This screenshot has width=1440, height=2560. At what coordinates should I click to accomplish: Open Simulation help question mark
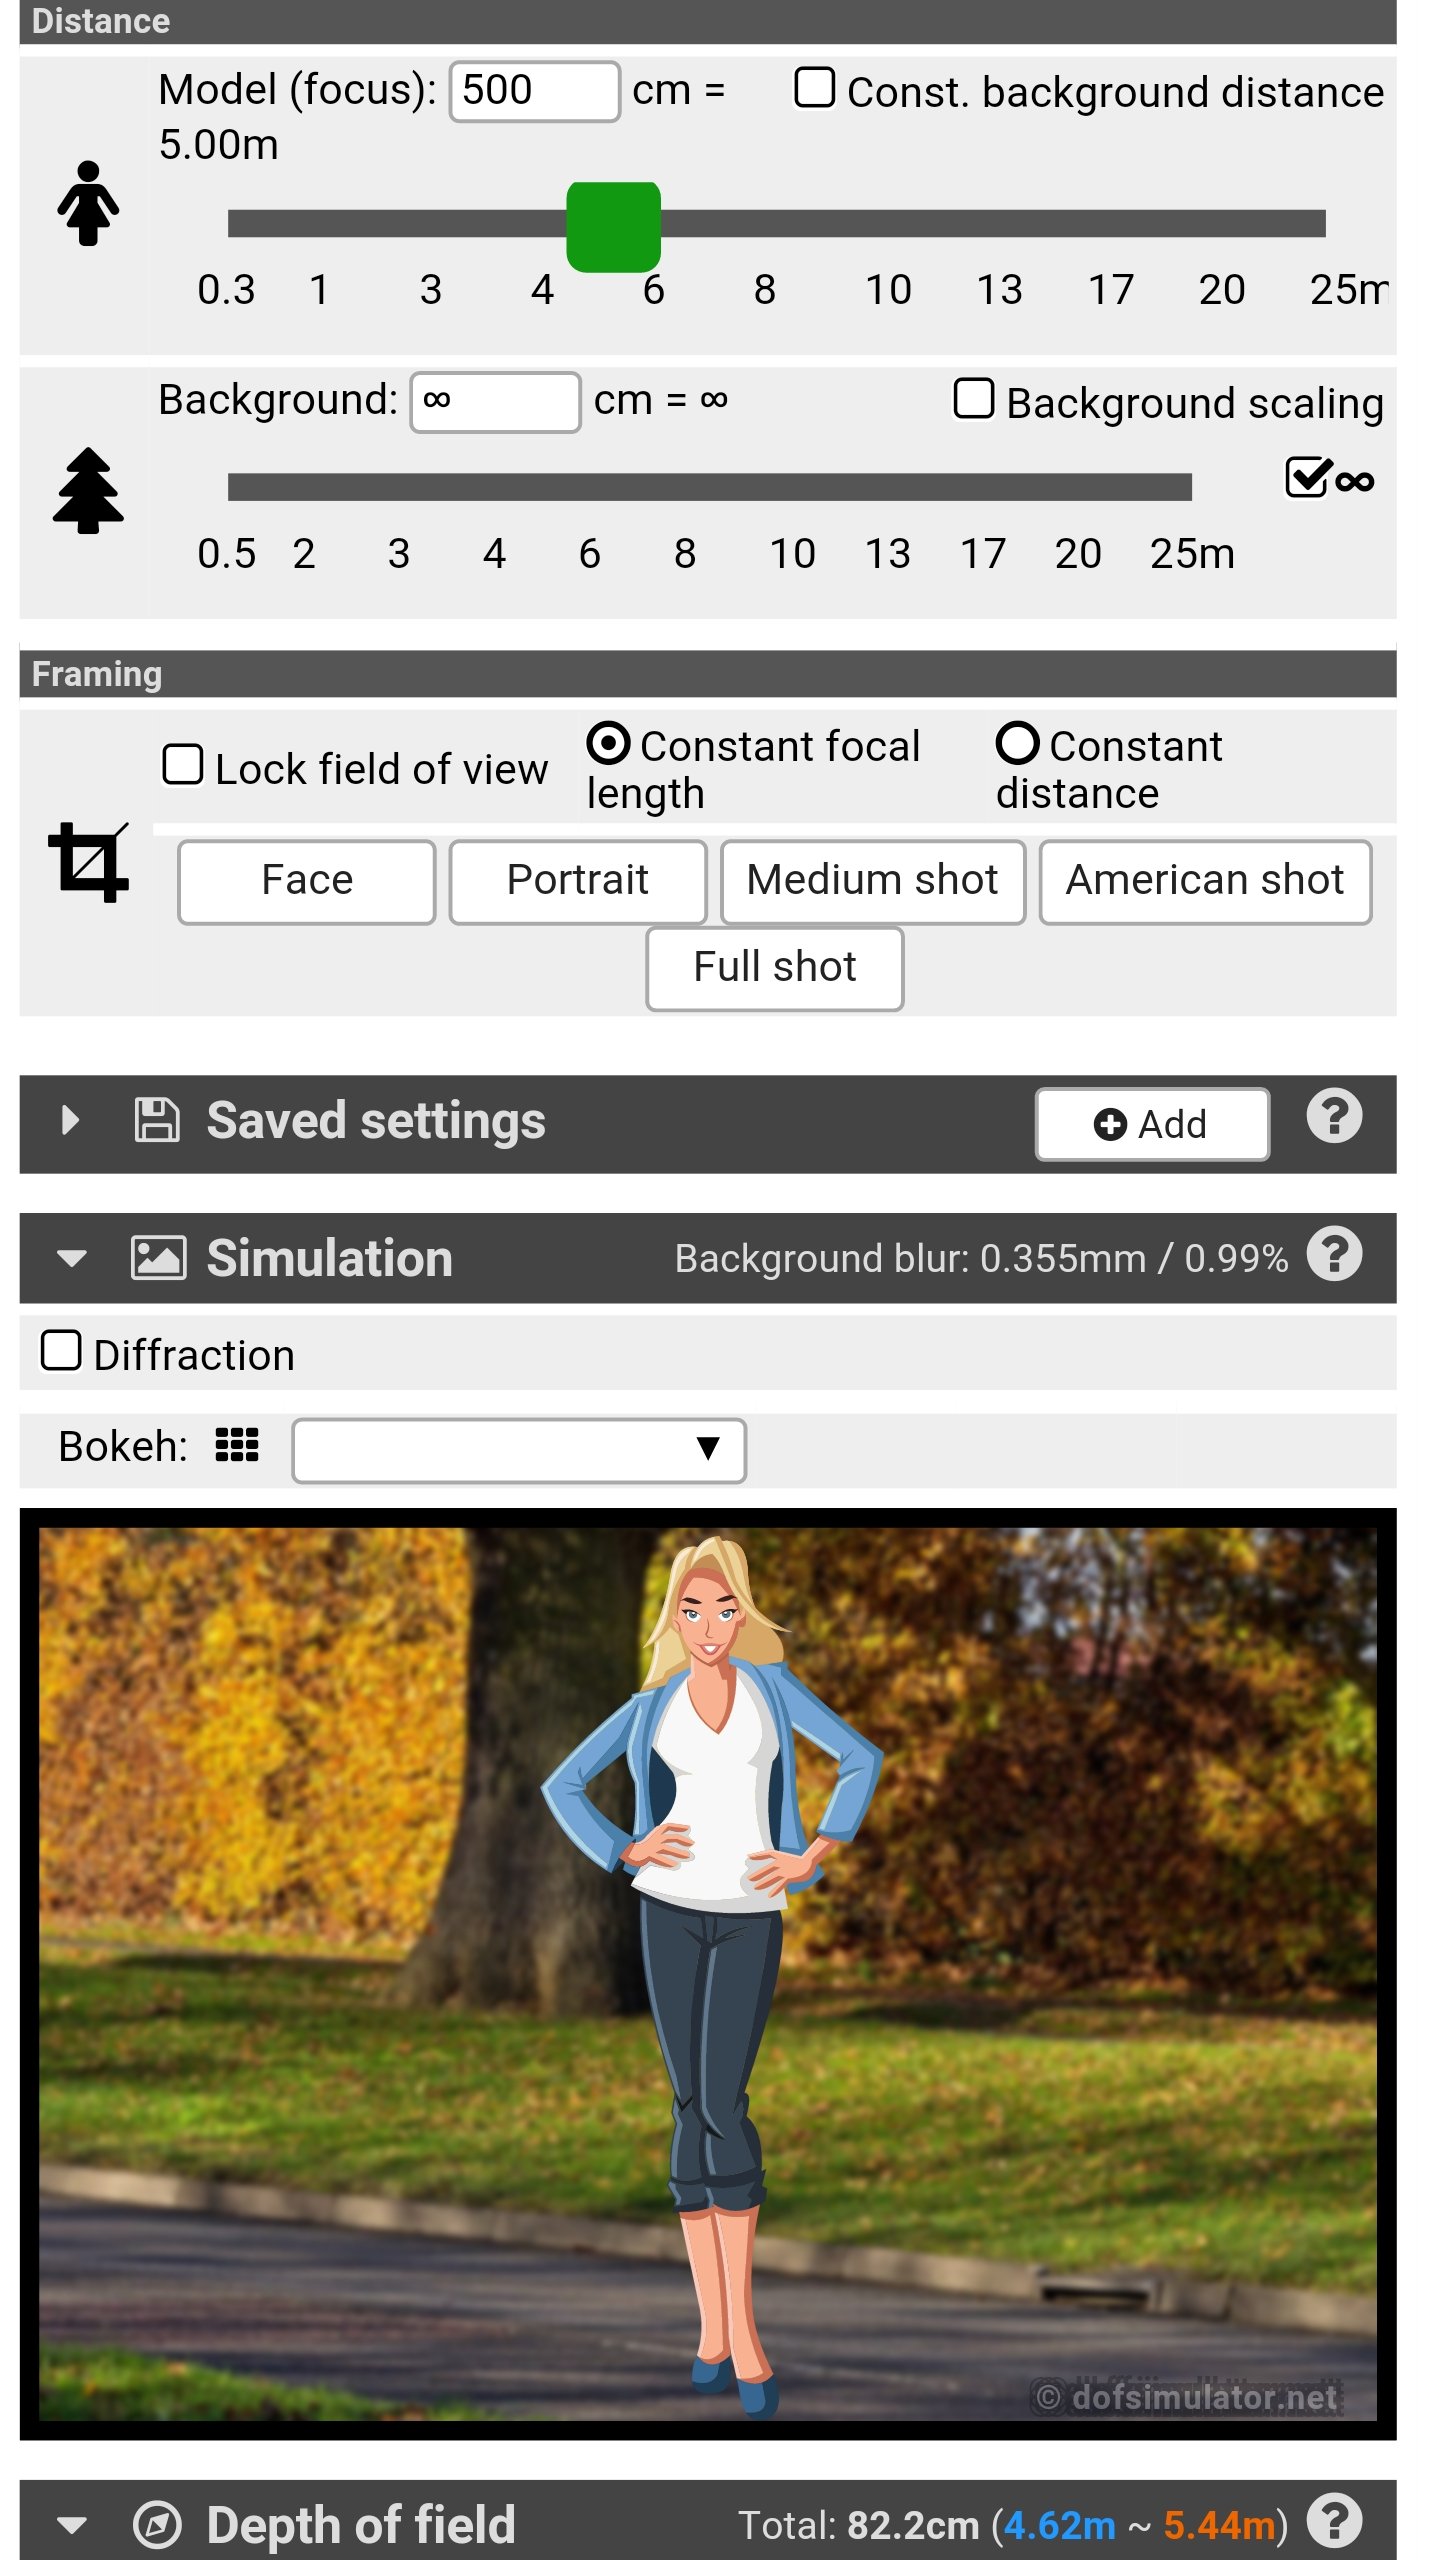pos(1334,1254)
